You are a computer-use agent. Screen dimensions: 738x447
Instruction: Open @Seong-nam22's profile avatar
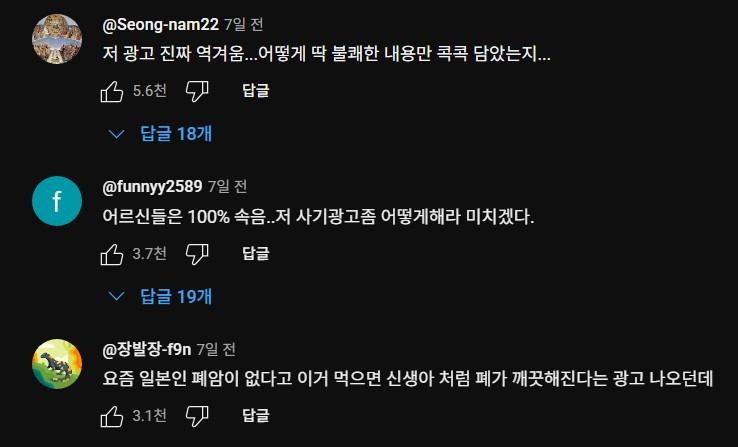[57, 39]
